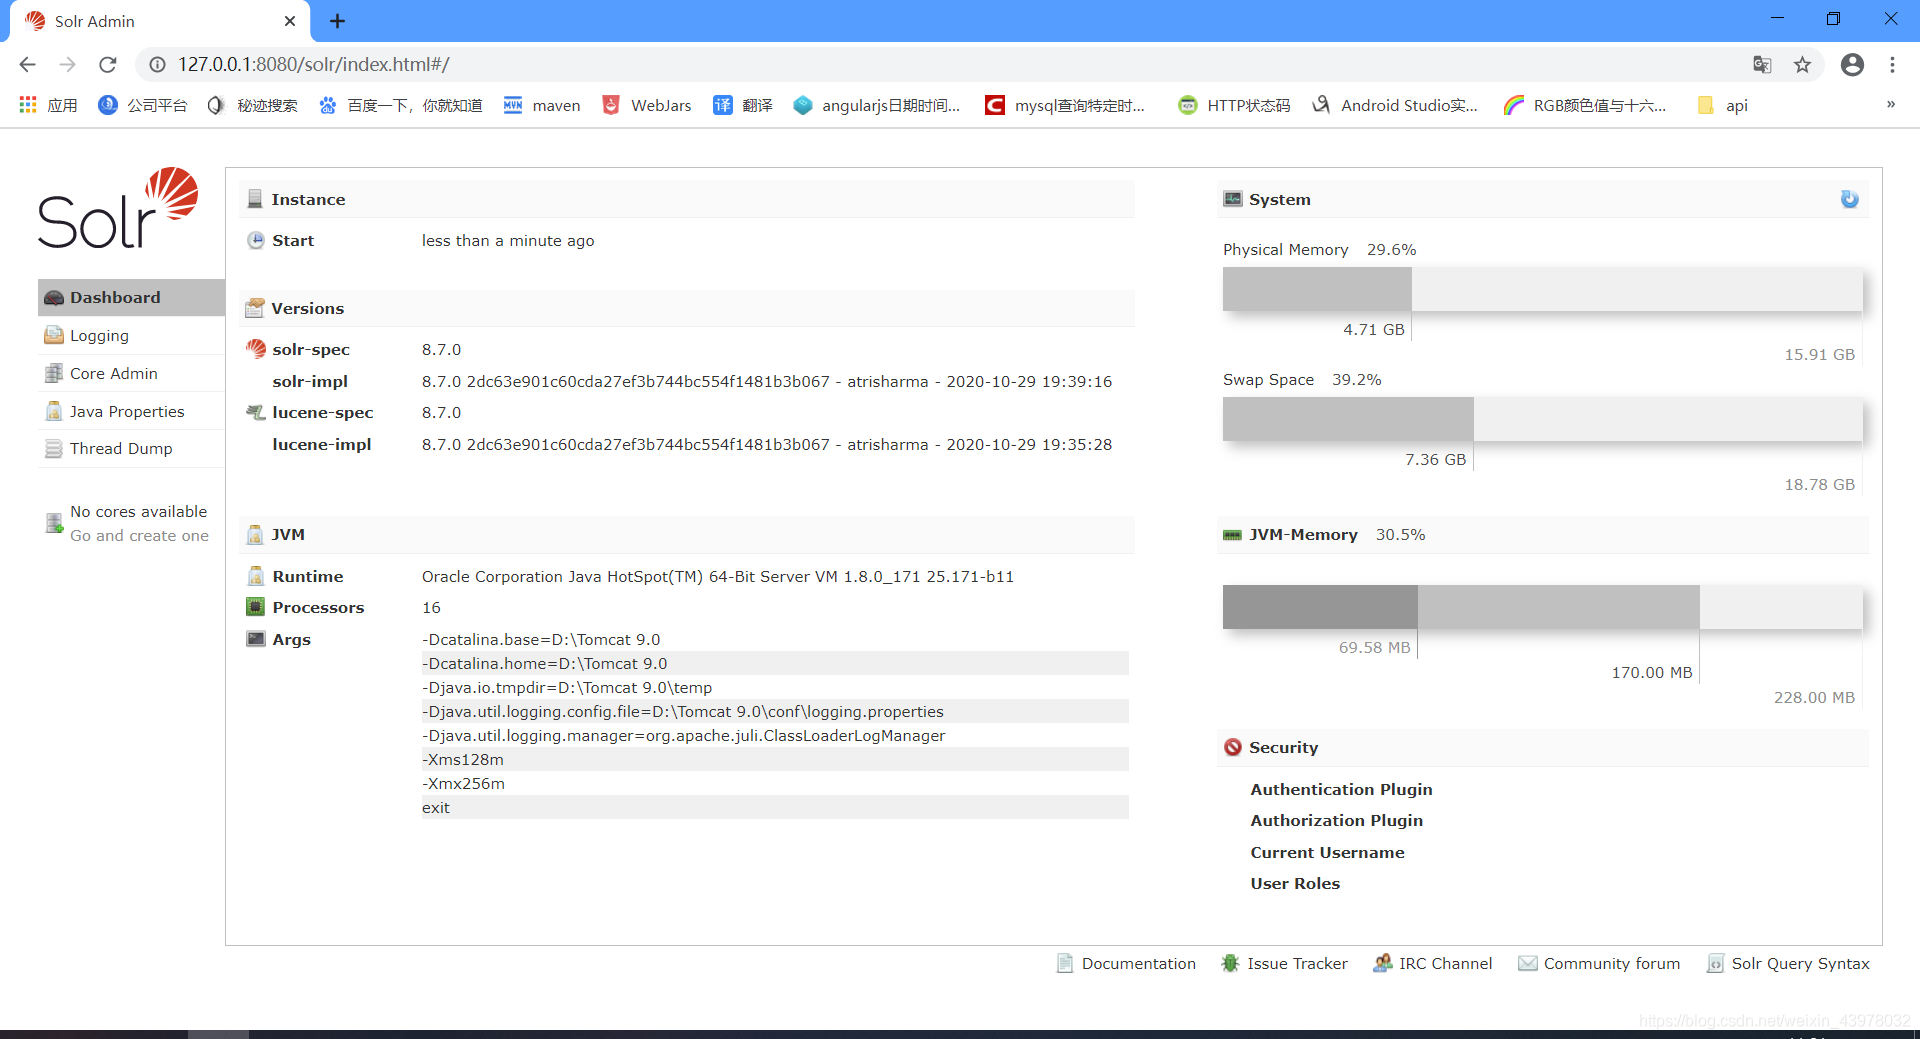Open the maven bookmark
This screenshot has width=1920, height=1039.
542,105
